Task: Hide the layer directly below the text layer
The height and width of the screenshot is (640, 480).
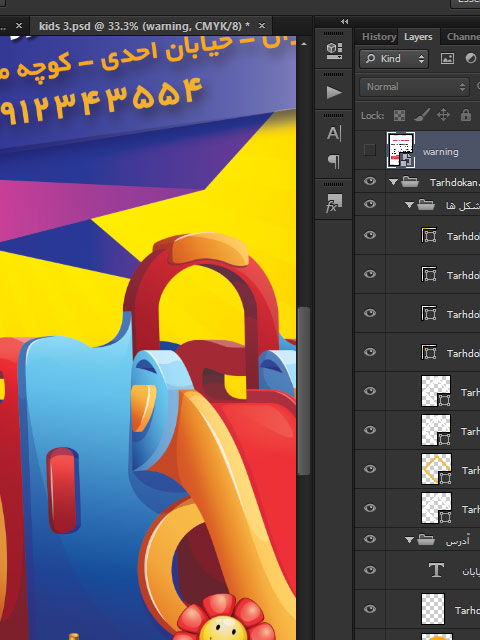Action: [x=370, y=609]
